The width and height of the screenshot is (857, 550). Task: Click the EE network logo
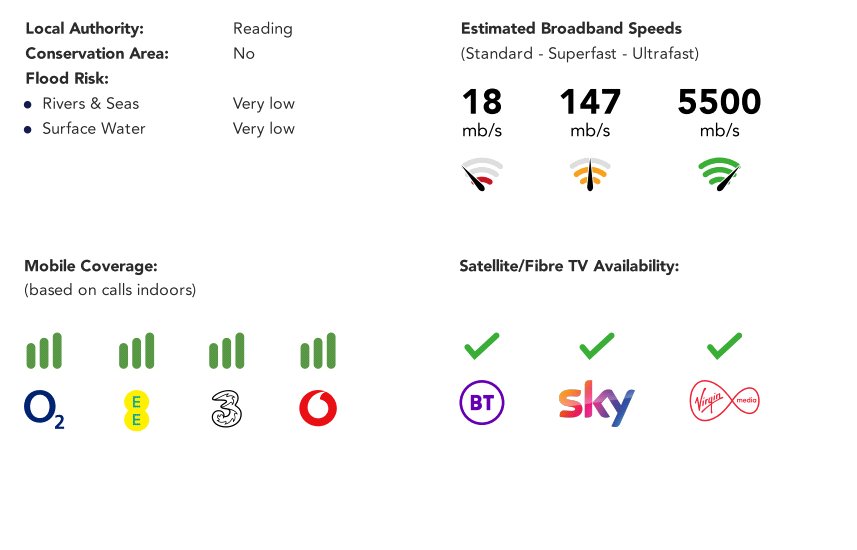coord(136,411)
